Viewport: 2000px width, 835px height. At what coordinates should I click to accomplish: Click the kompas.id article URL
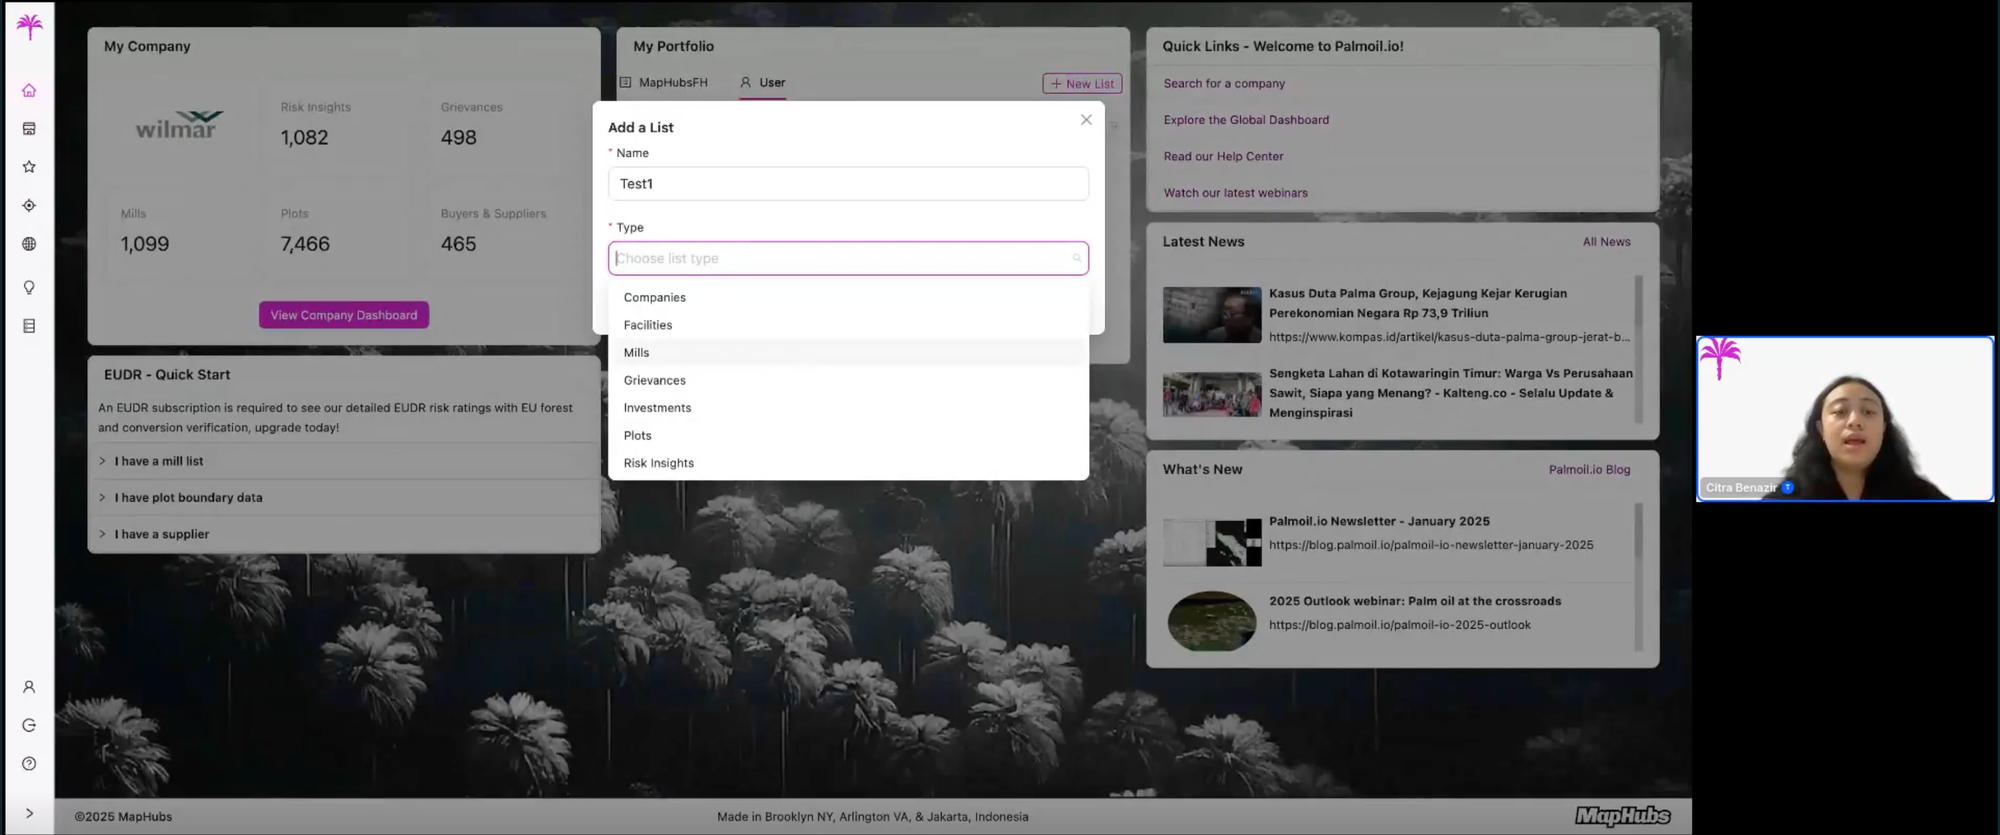tap(1449, 338)
